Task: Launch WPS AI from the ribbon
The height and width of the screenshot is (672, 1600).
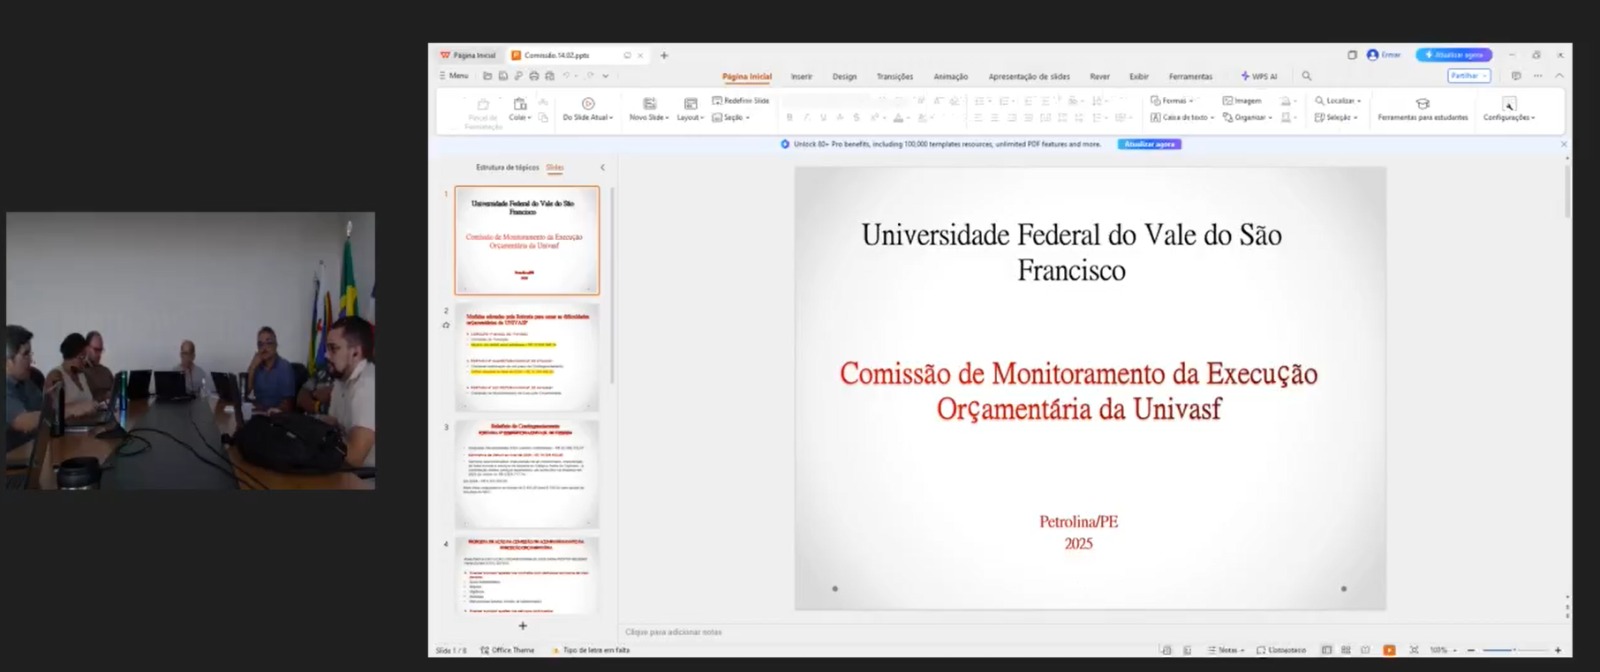Action: tap(1259, 76)
